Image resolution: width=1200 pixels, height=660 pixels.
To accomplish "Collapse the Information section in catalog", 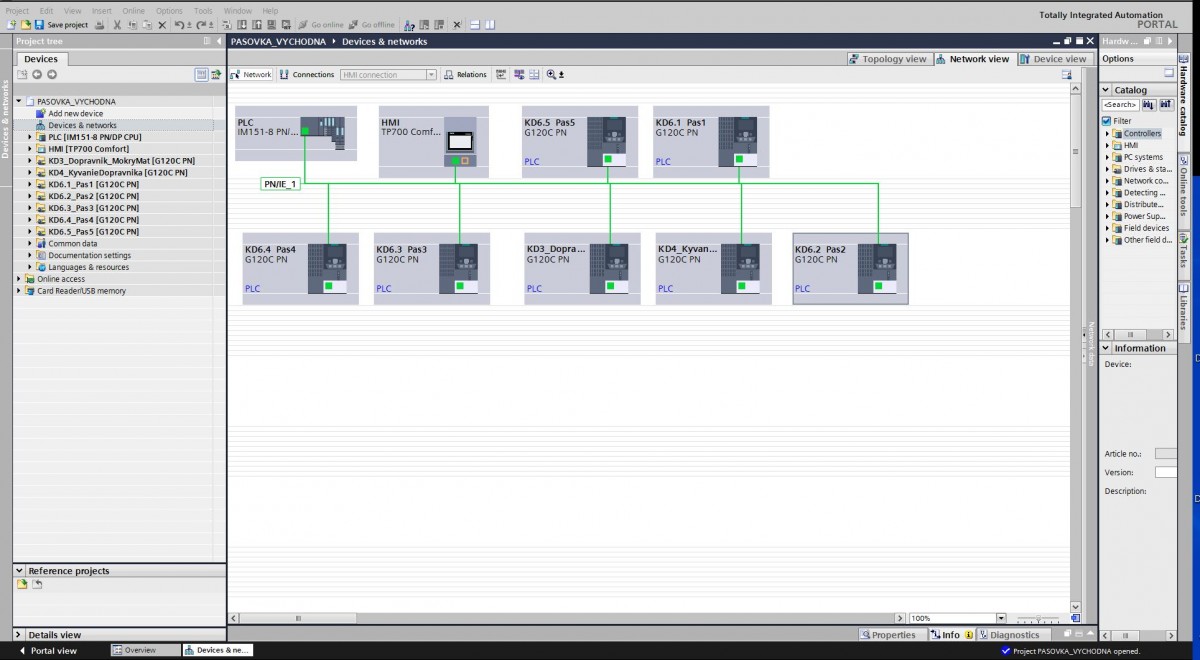I will [x=1106, y=348].
